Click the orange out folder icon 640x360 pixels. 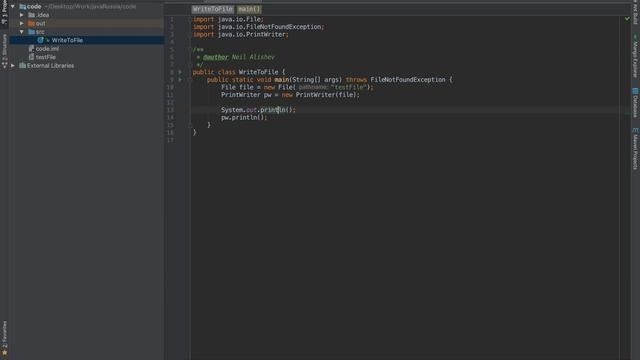point(31,23)
